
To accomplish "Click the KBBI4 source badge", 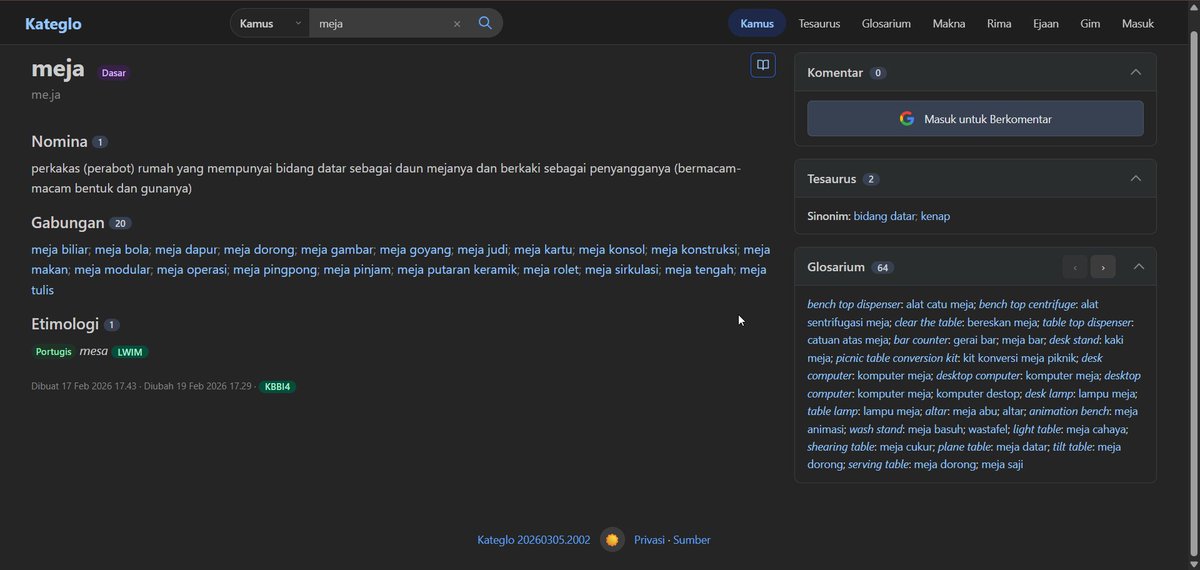I will pyautogui.click(x=278, y=386).
